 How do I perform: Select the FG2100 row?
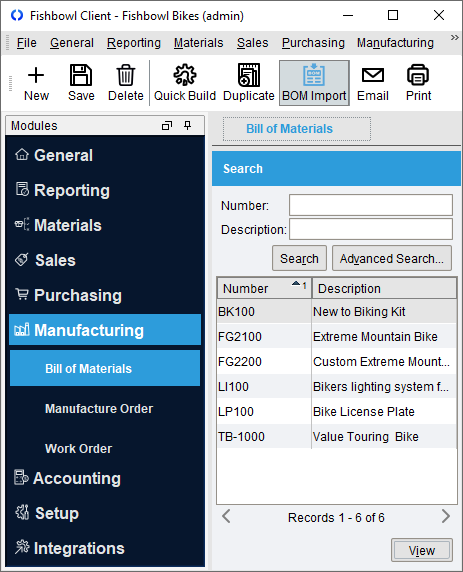pyautogui.click(x=337, y=336)
